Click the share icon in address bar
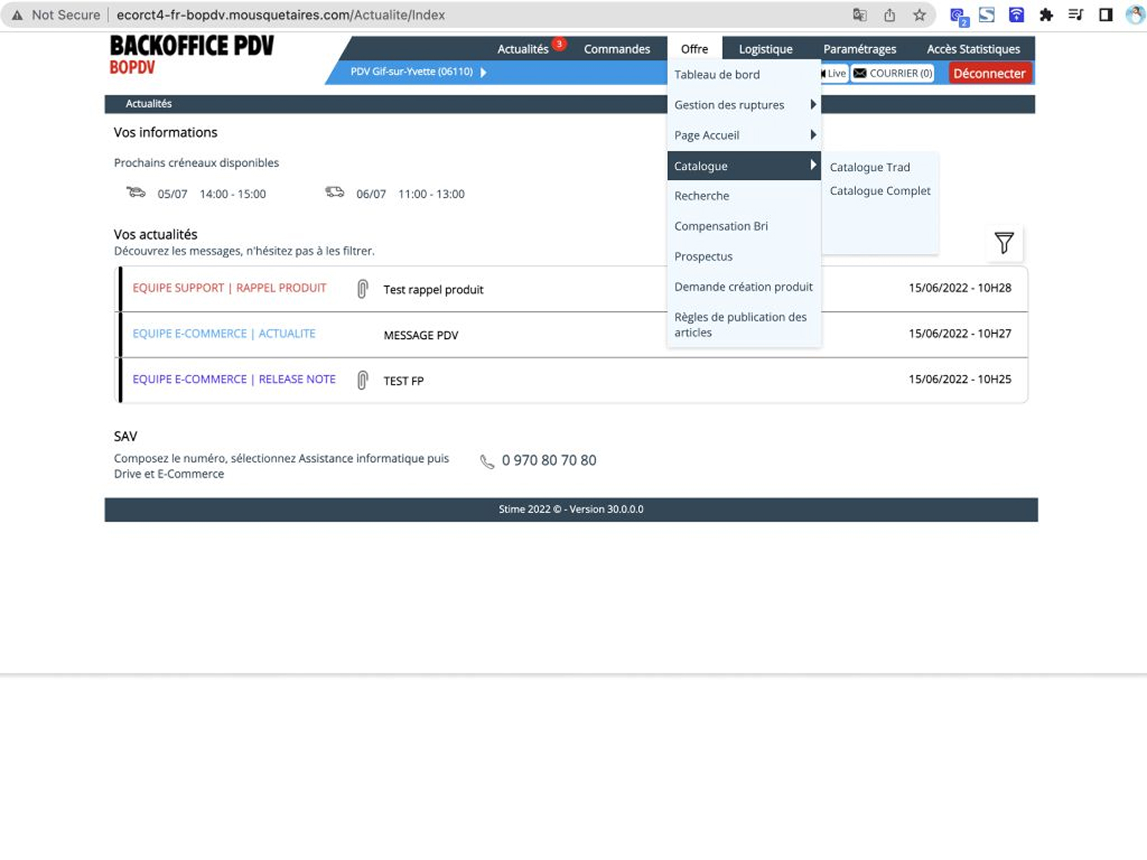Screen dimensions: 1147x860 [889, 15]
